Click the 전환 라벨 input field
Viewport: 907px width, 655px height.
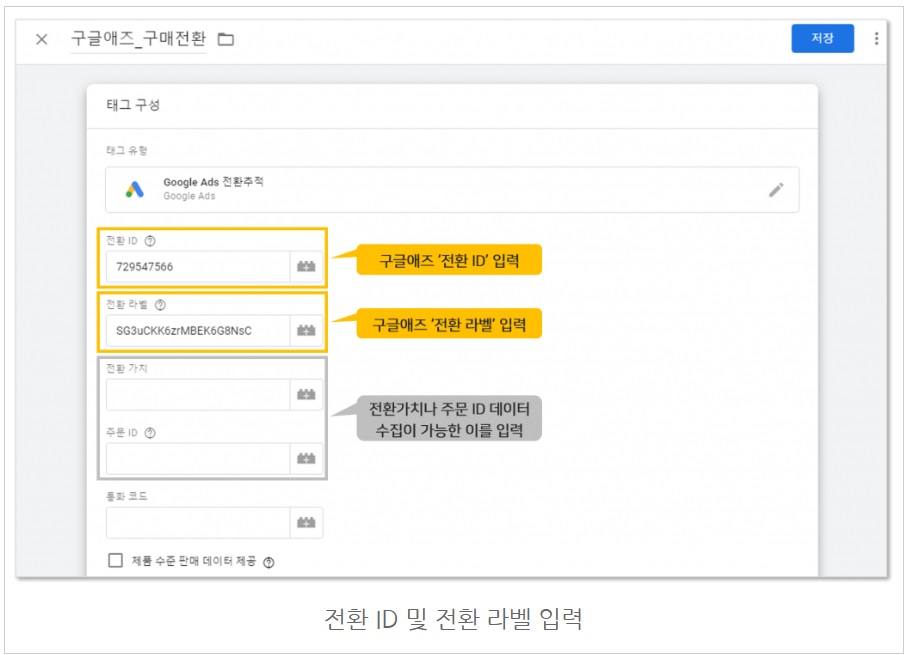(x=198, y=330)
